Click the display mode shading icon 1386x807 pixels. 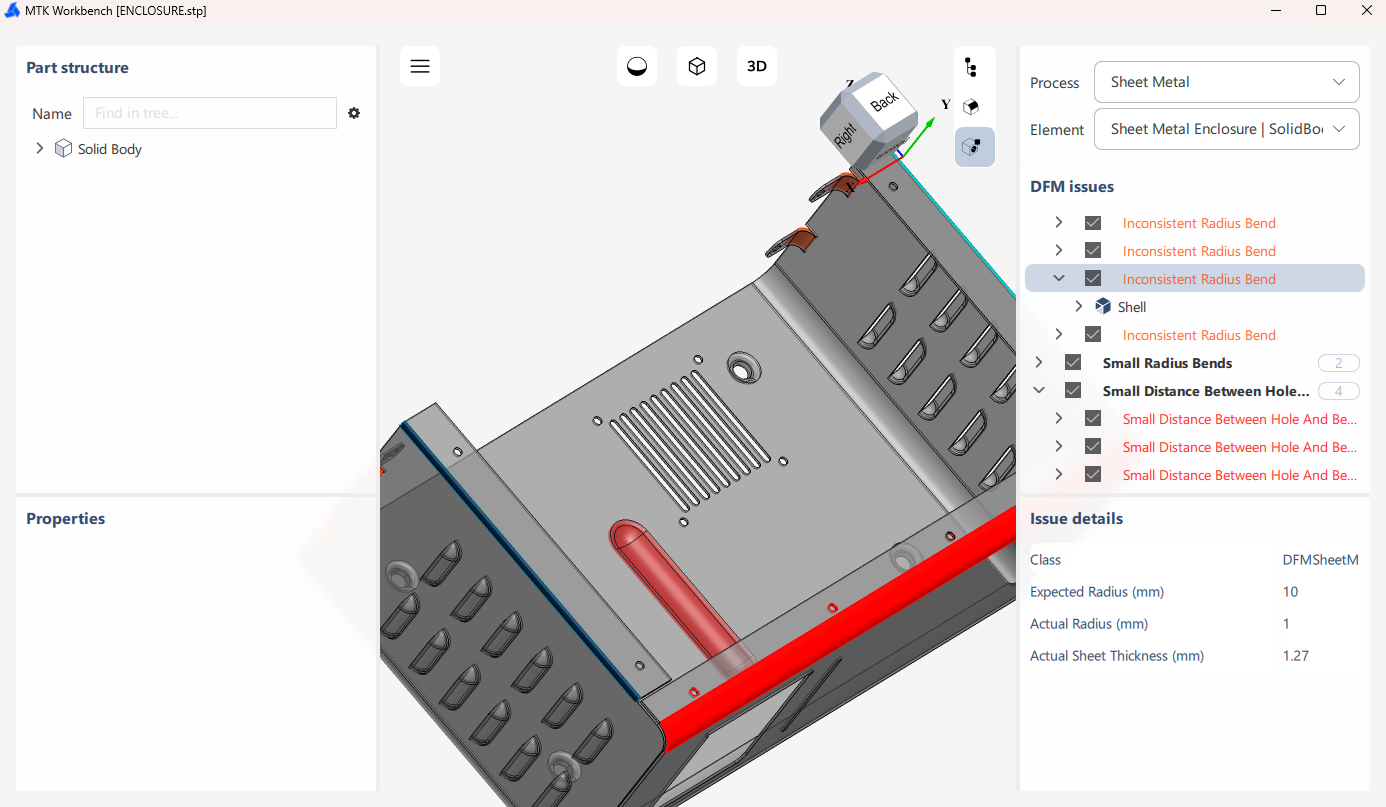(637, 66)
